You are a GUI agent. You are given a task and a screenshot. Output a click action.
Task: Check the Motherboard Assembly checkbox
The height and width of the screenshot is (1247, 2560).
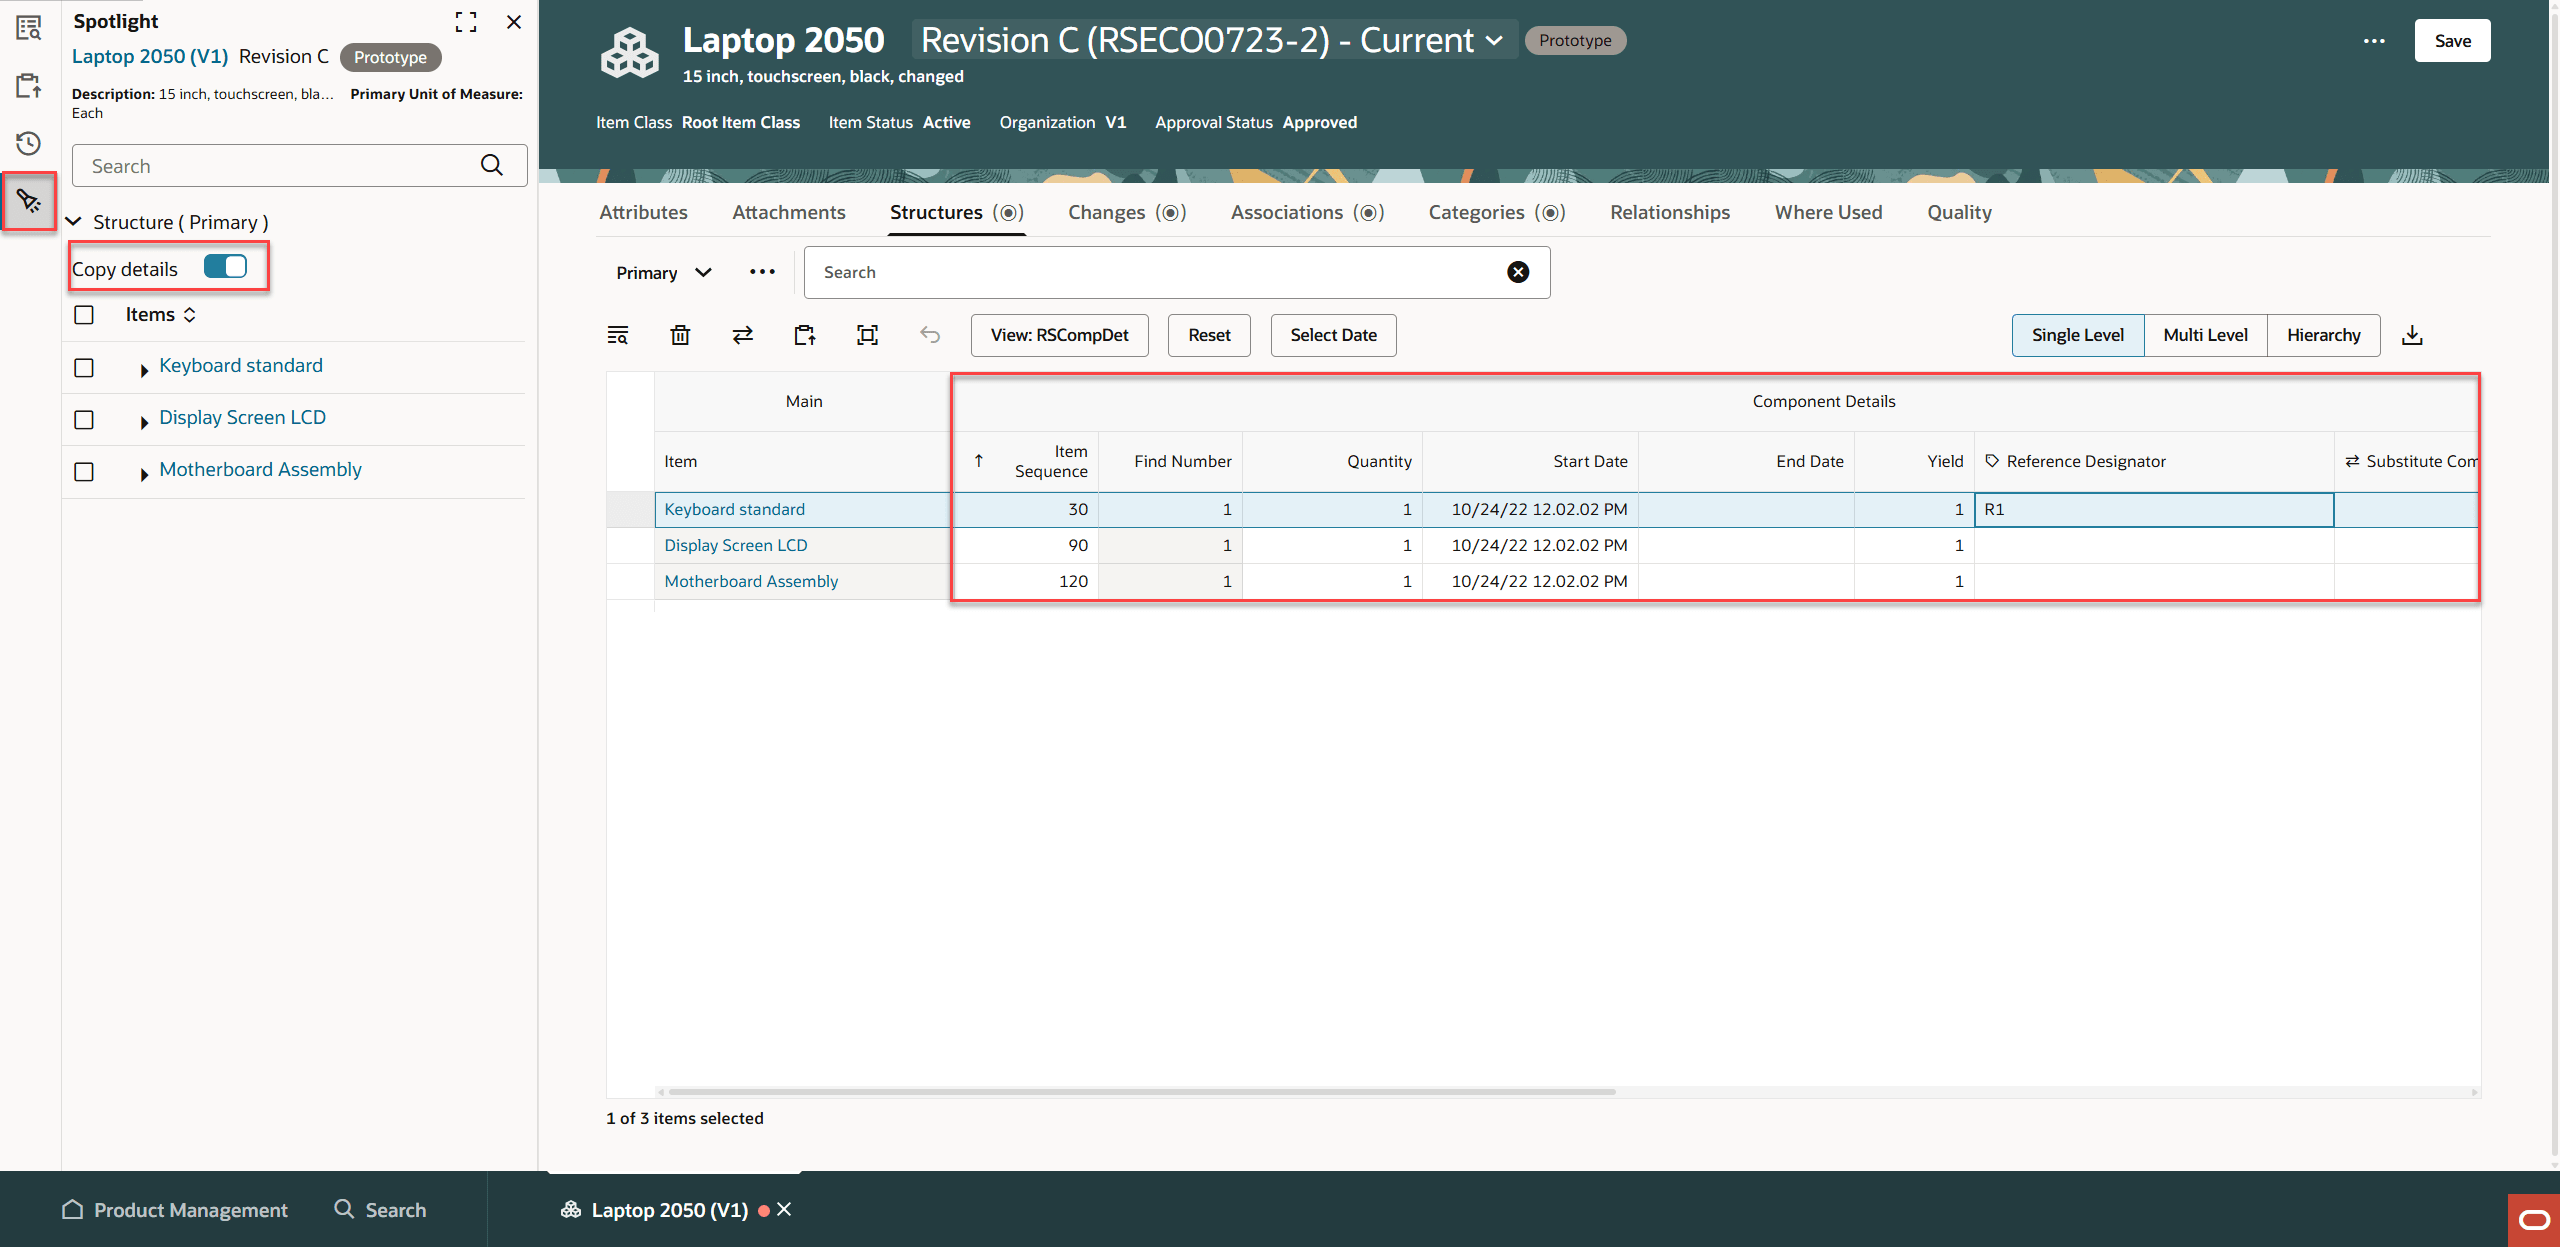pos(84,471)
